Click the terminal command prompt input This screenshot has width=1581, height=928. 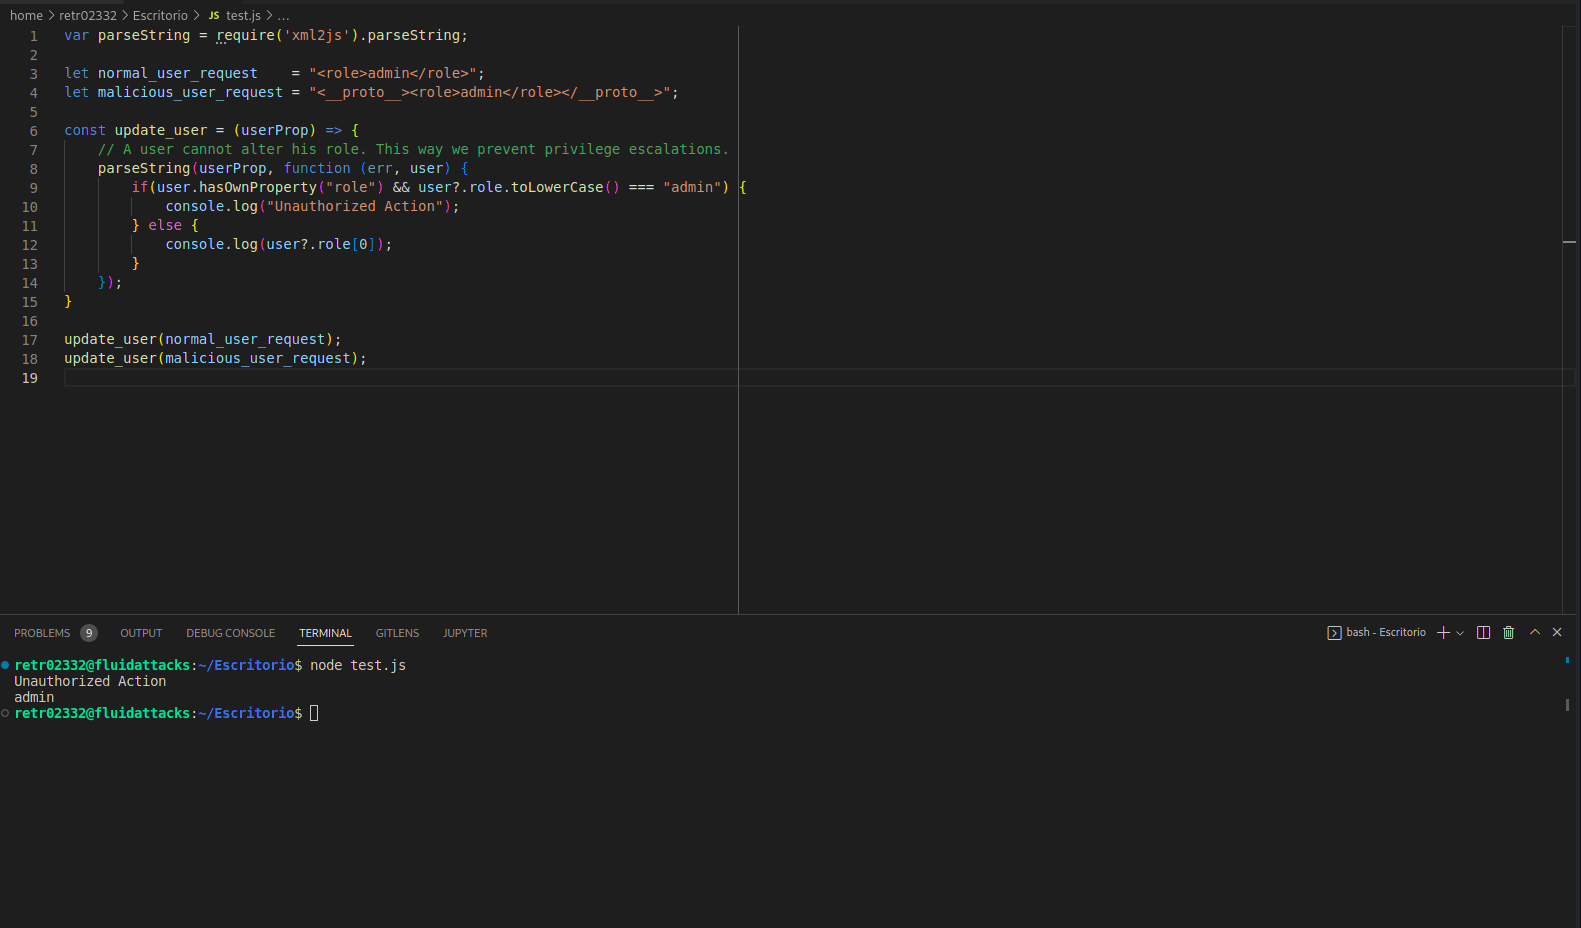314,713
